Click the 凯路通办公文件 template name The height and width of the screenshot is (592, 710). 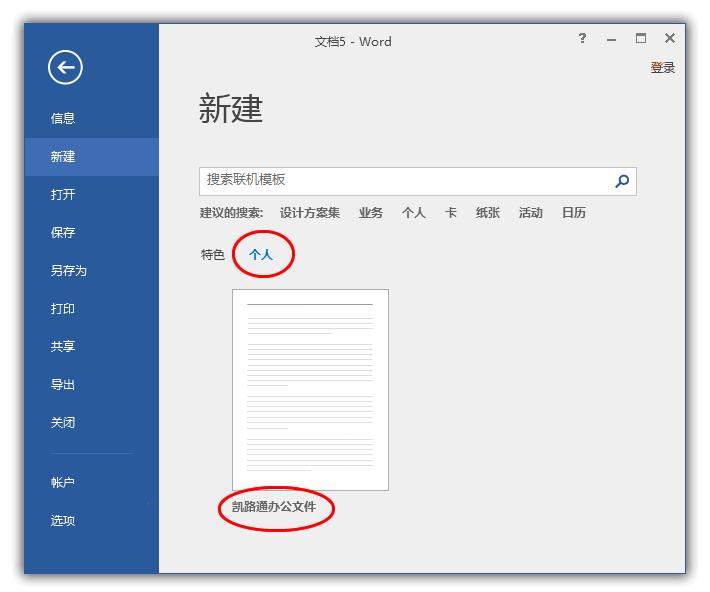coord(274,507)
